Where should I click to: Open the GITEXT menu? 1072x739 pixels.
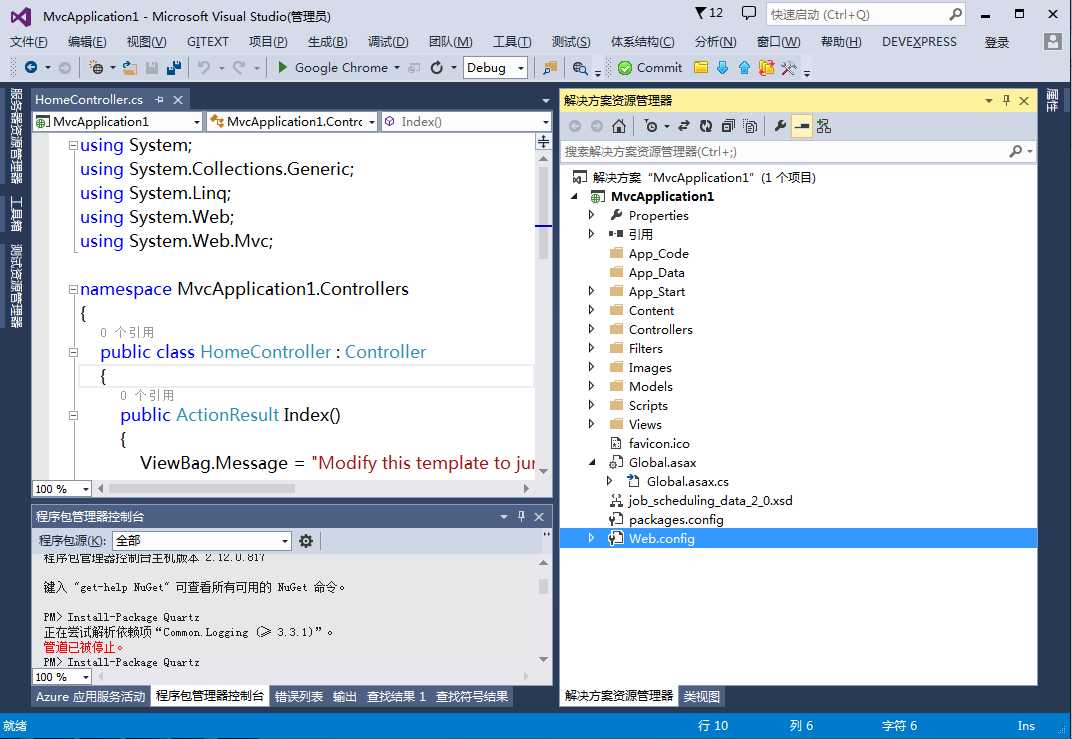[208, 42]
